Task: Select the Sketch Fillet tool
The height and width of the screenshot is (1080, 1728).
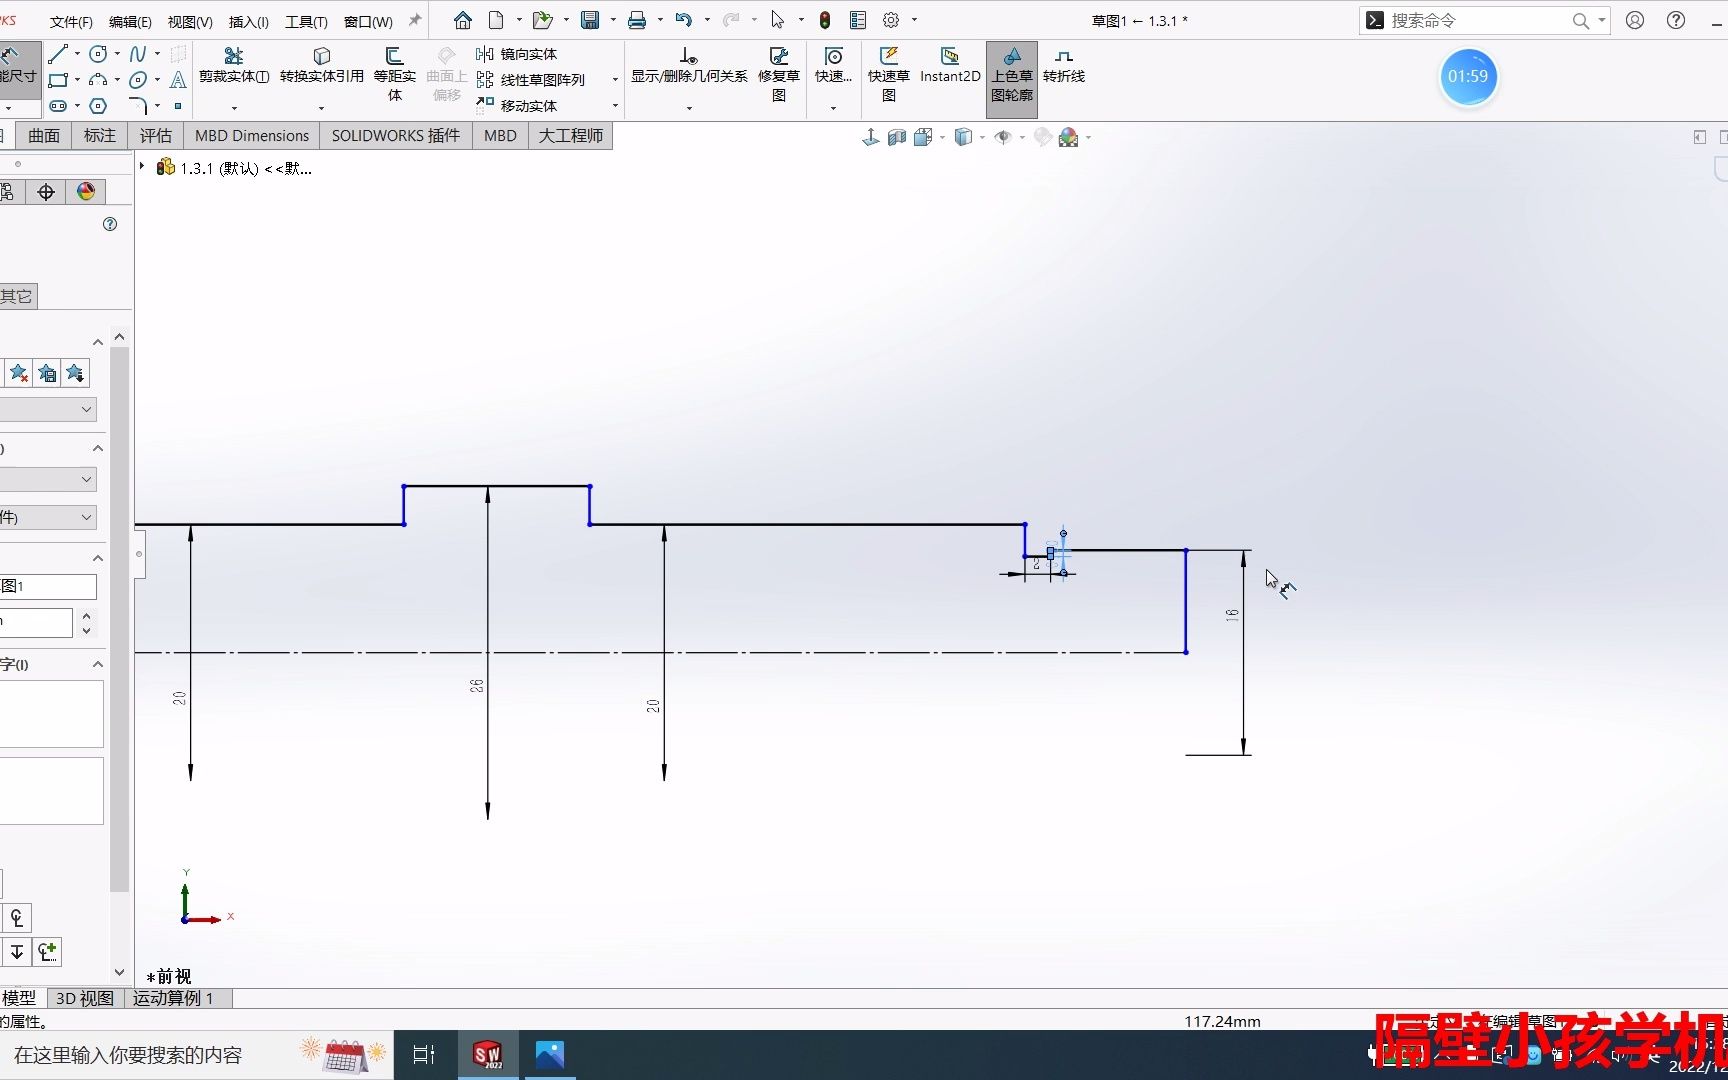Action: 138,106
